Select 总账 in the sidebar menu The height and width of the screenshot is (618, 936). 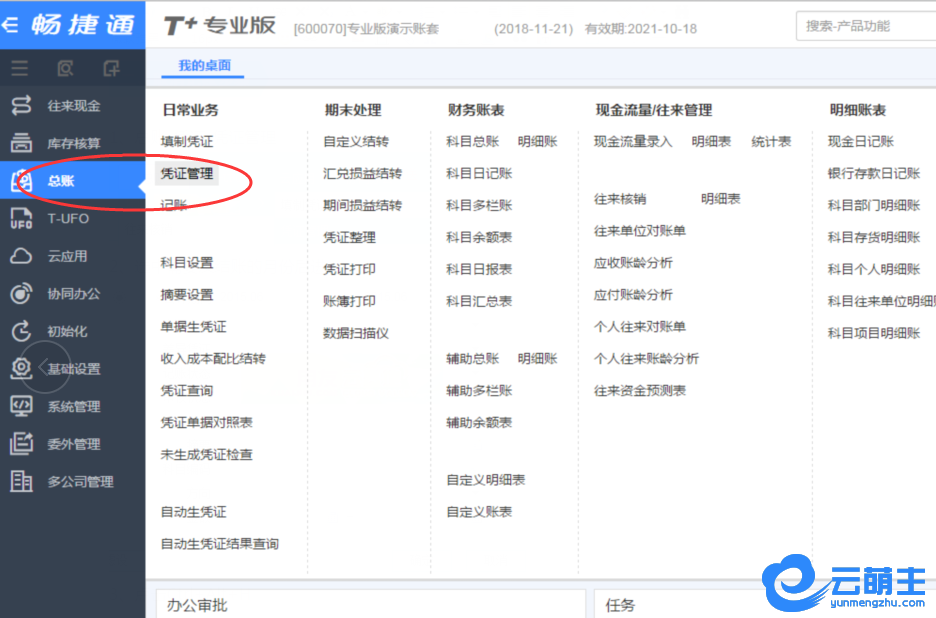tap(60, 181)
